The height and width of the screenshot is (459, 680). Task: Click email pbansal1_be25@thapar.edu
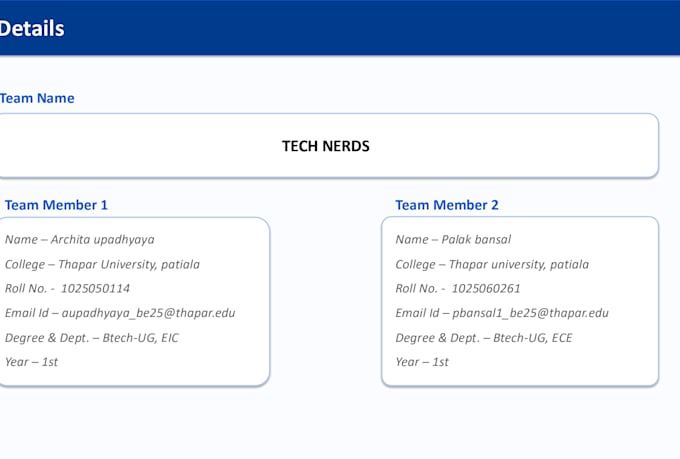coord(530,313)
